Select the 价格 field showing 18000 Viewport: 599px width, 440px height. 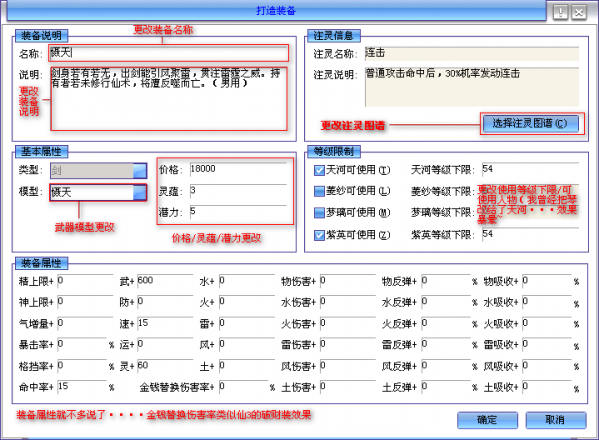tap(238, 169)
